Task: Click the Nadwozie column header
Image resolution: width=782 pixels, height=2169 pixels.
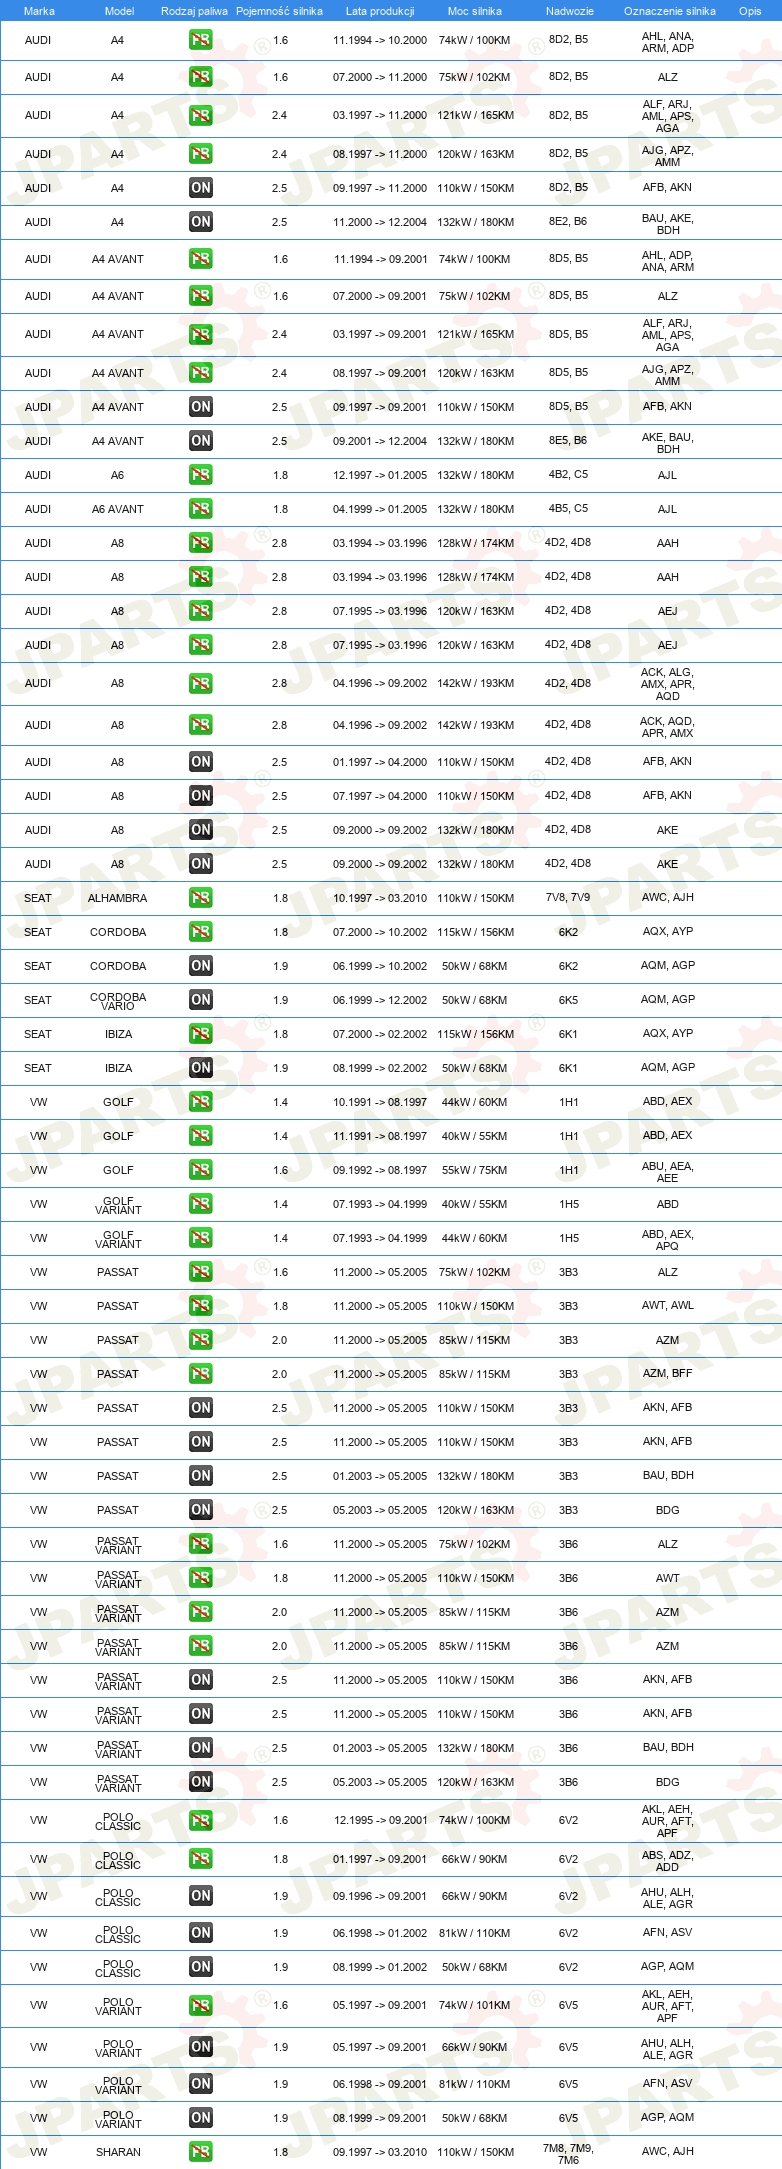Action: [570, 11]
